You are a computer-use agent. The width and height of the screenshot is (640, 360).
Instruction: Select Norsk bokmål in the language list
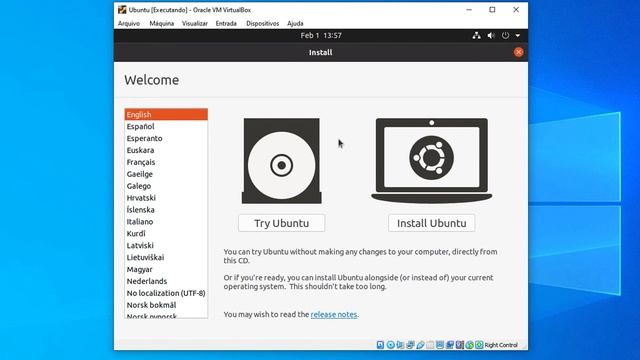tap(166, 304)
